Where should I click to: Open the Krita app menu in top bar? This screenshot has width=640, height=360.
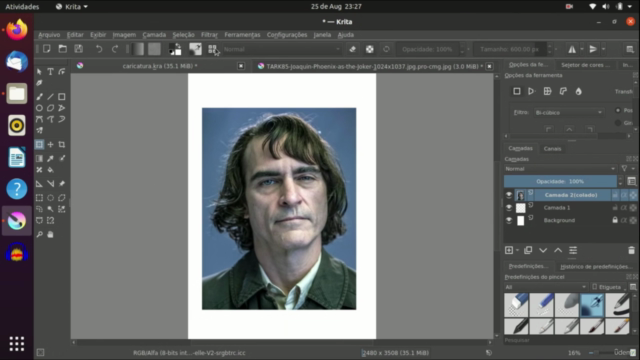coord(72,7)
